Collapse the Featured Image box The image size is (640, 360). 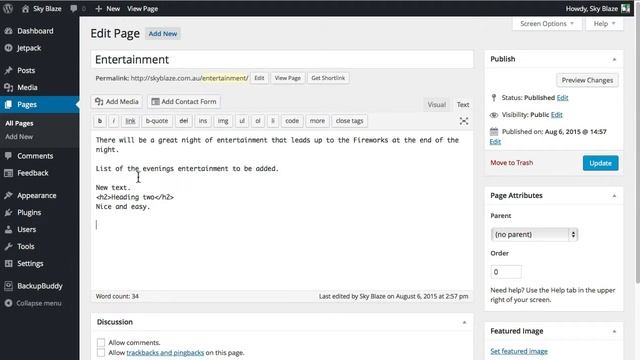614,331
